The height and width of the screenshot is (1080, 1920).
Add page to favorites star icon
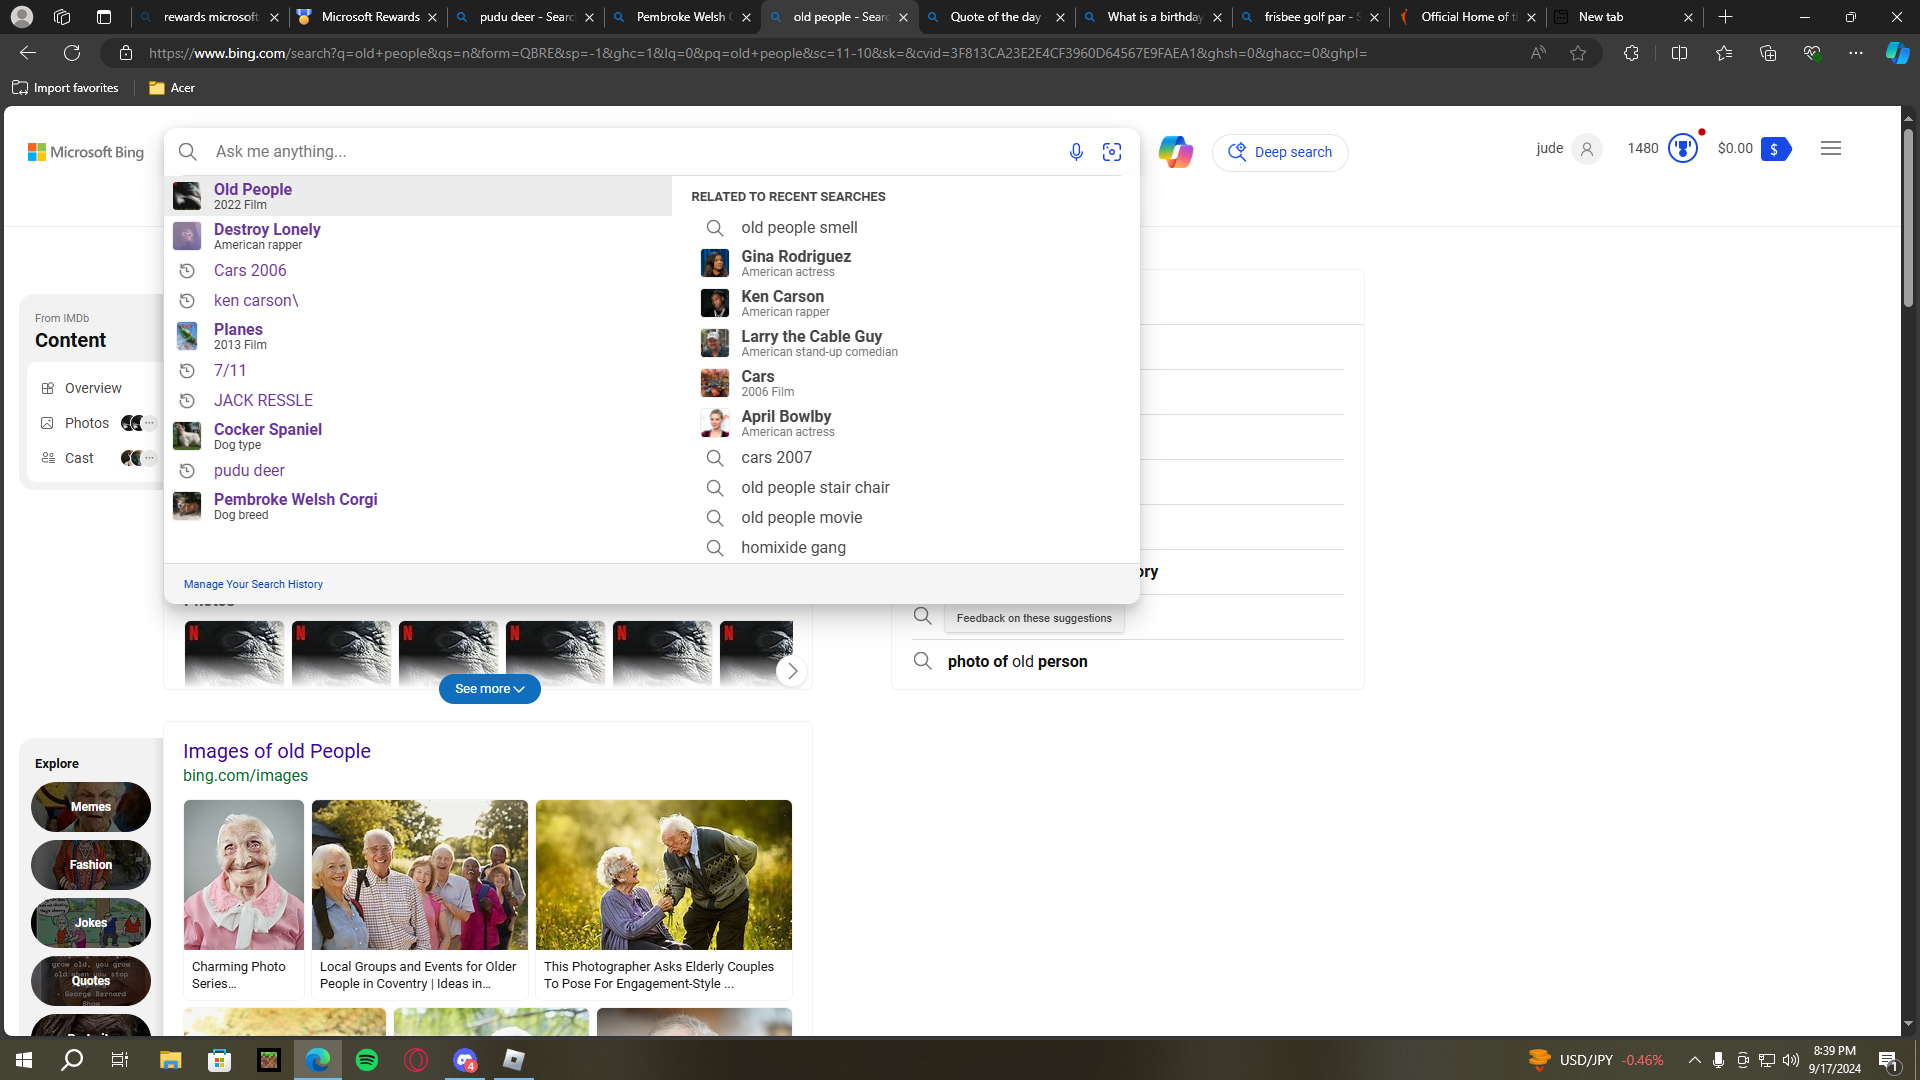(1578, 53)
